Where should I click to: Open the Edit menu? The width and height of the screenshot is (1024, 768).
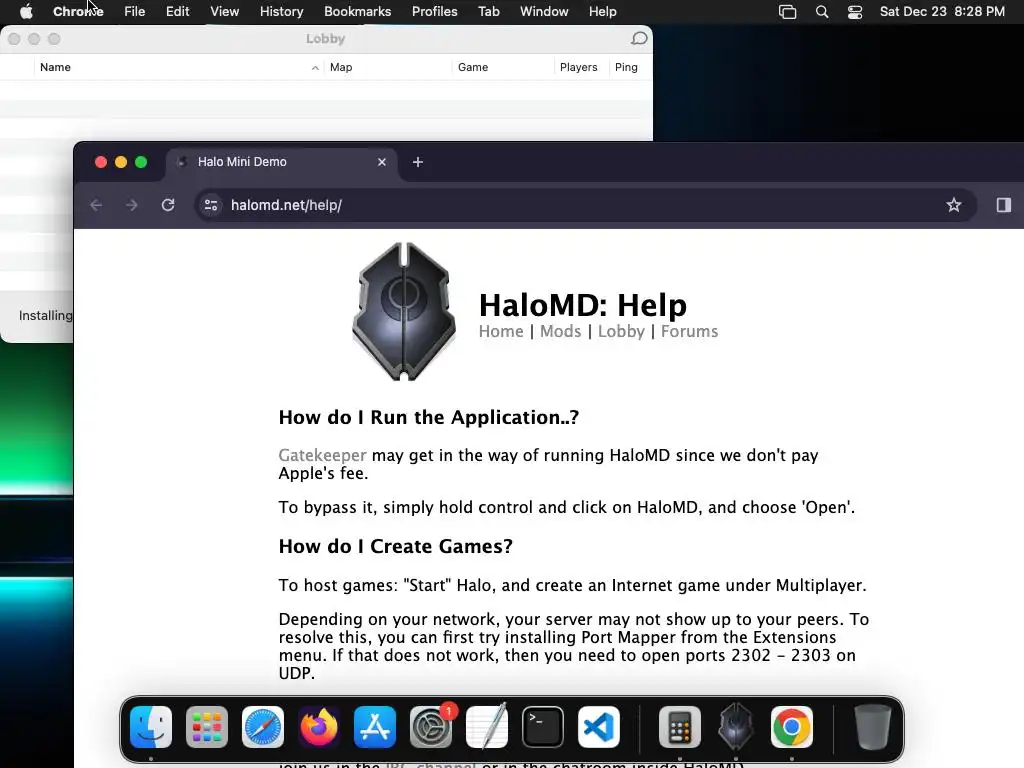coord(178,11)
